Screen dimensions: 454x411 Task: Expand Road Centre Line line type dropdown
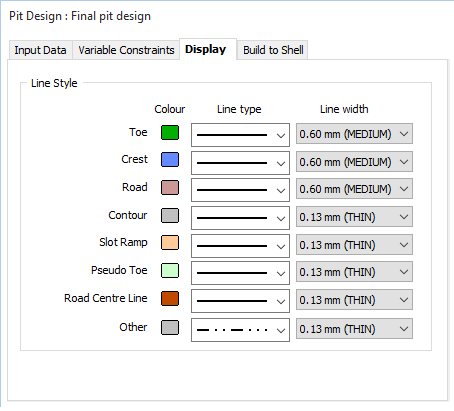click(240, 301)
